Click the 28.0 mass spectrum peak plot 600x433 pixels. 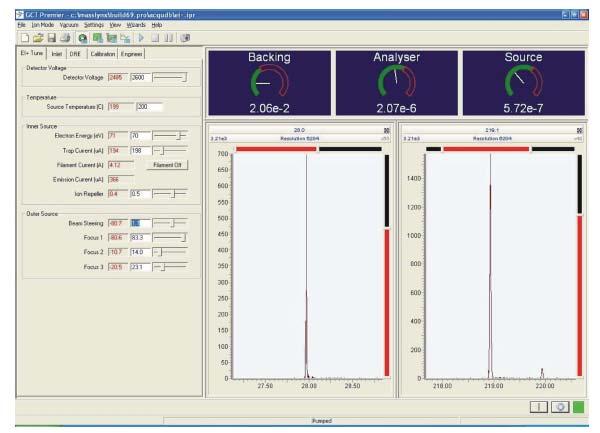(x=308, y=266)
